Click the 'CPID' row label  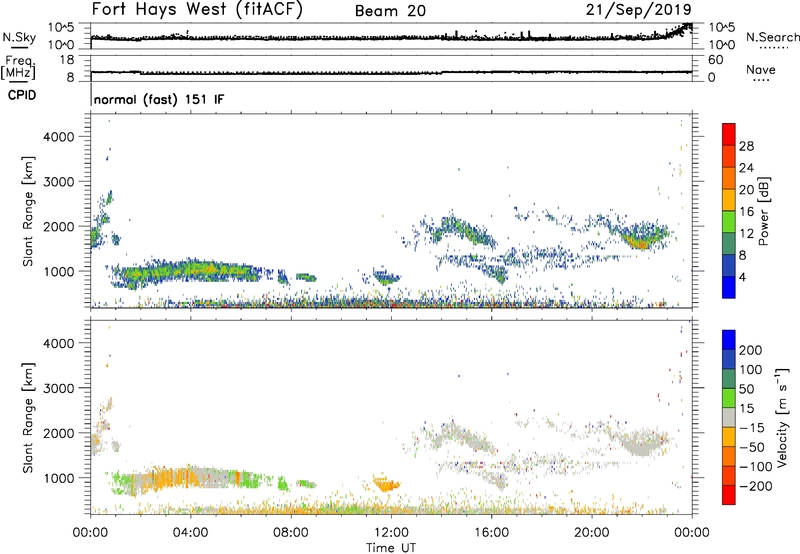click(x=22, y=95)
